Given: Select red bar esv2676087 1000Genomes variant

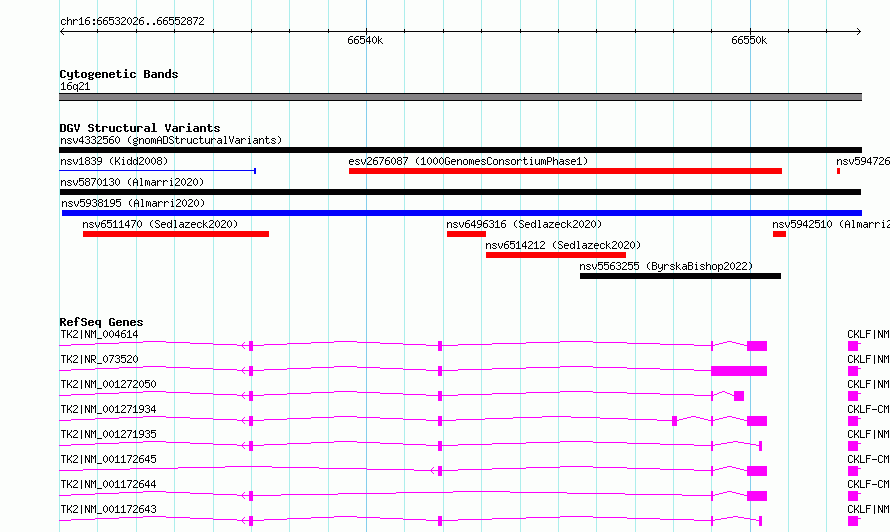Looking at the screenshot, I should [565, 171].
